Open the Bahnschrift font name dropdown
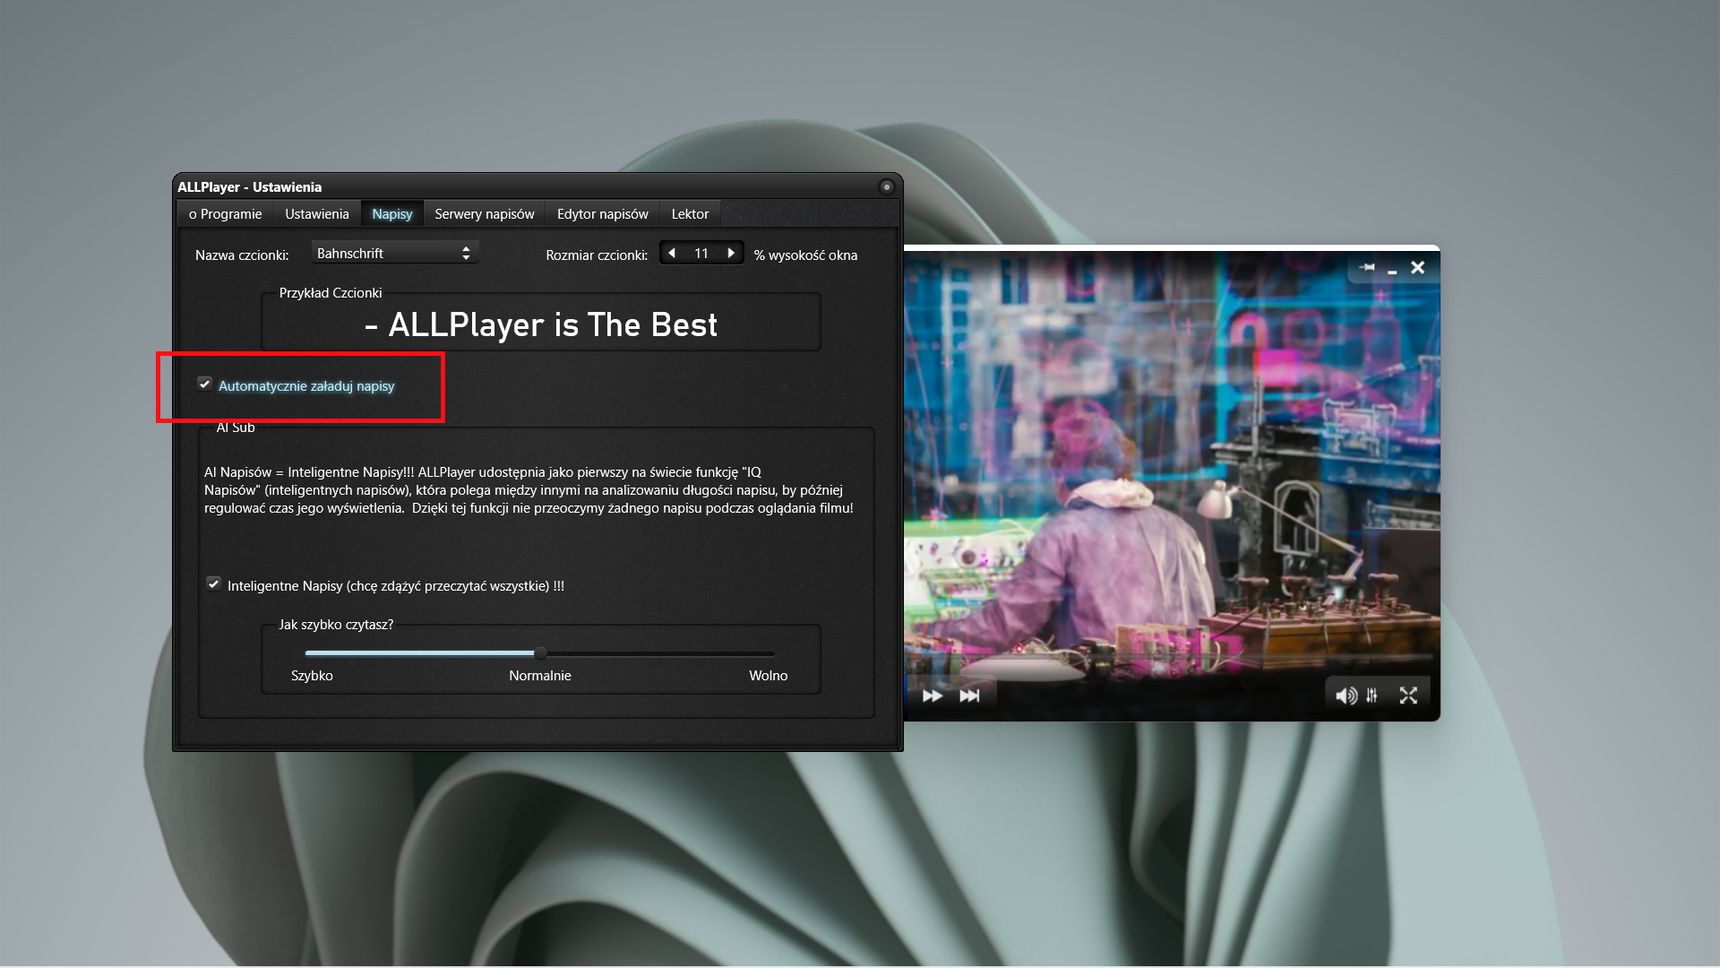 pos(394,253)
